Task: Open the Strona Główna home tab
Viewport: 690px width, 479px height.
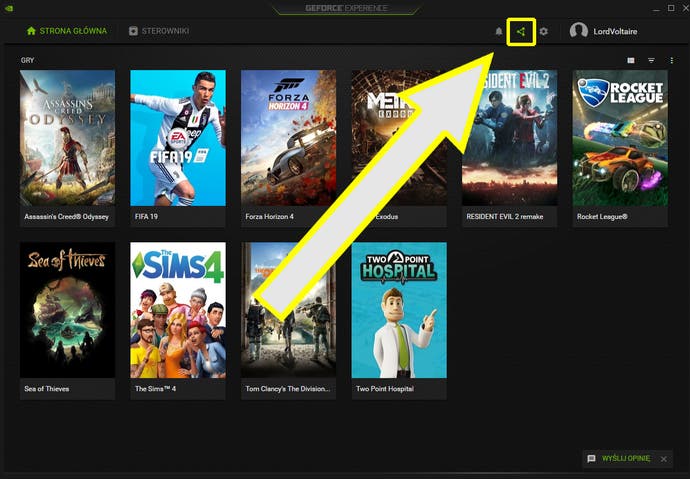Action: (x=66, y=31)
